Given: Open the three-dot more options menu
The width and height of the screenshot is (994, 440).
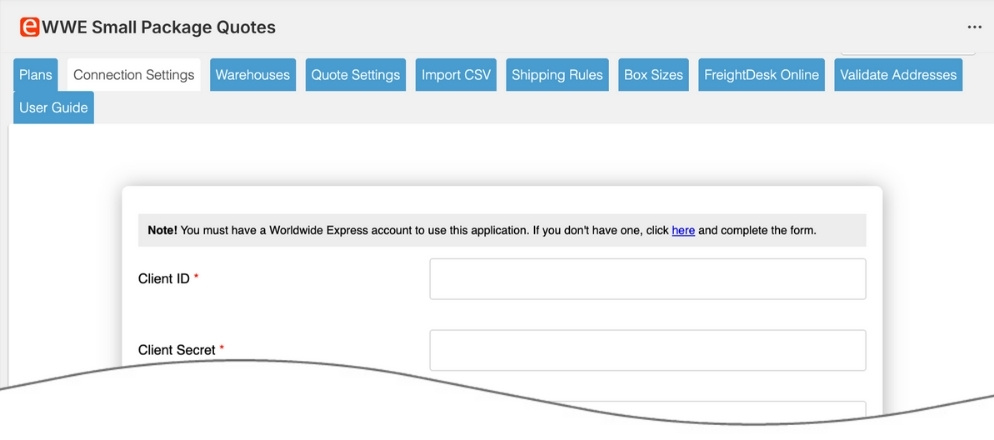Looking at the screenshot, I should (974, 27).
